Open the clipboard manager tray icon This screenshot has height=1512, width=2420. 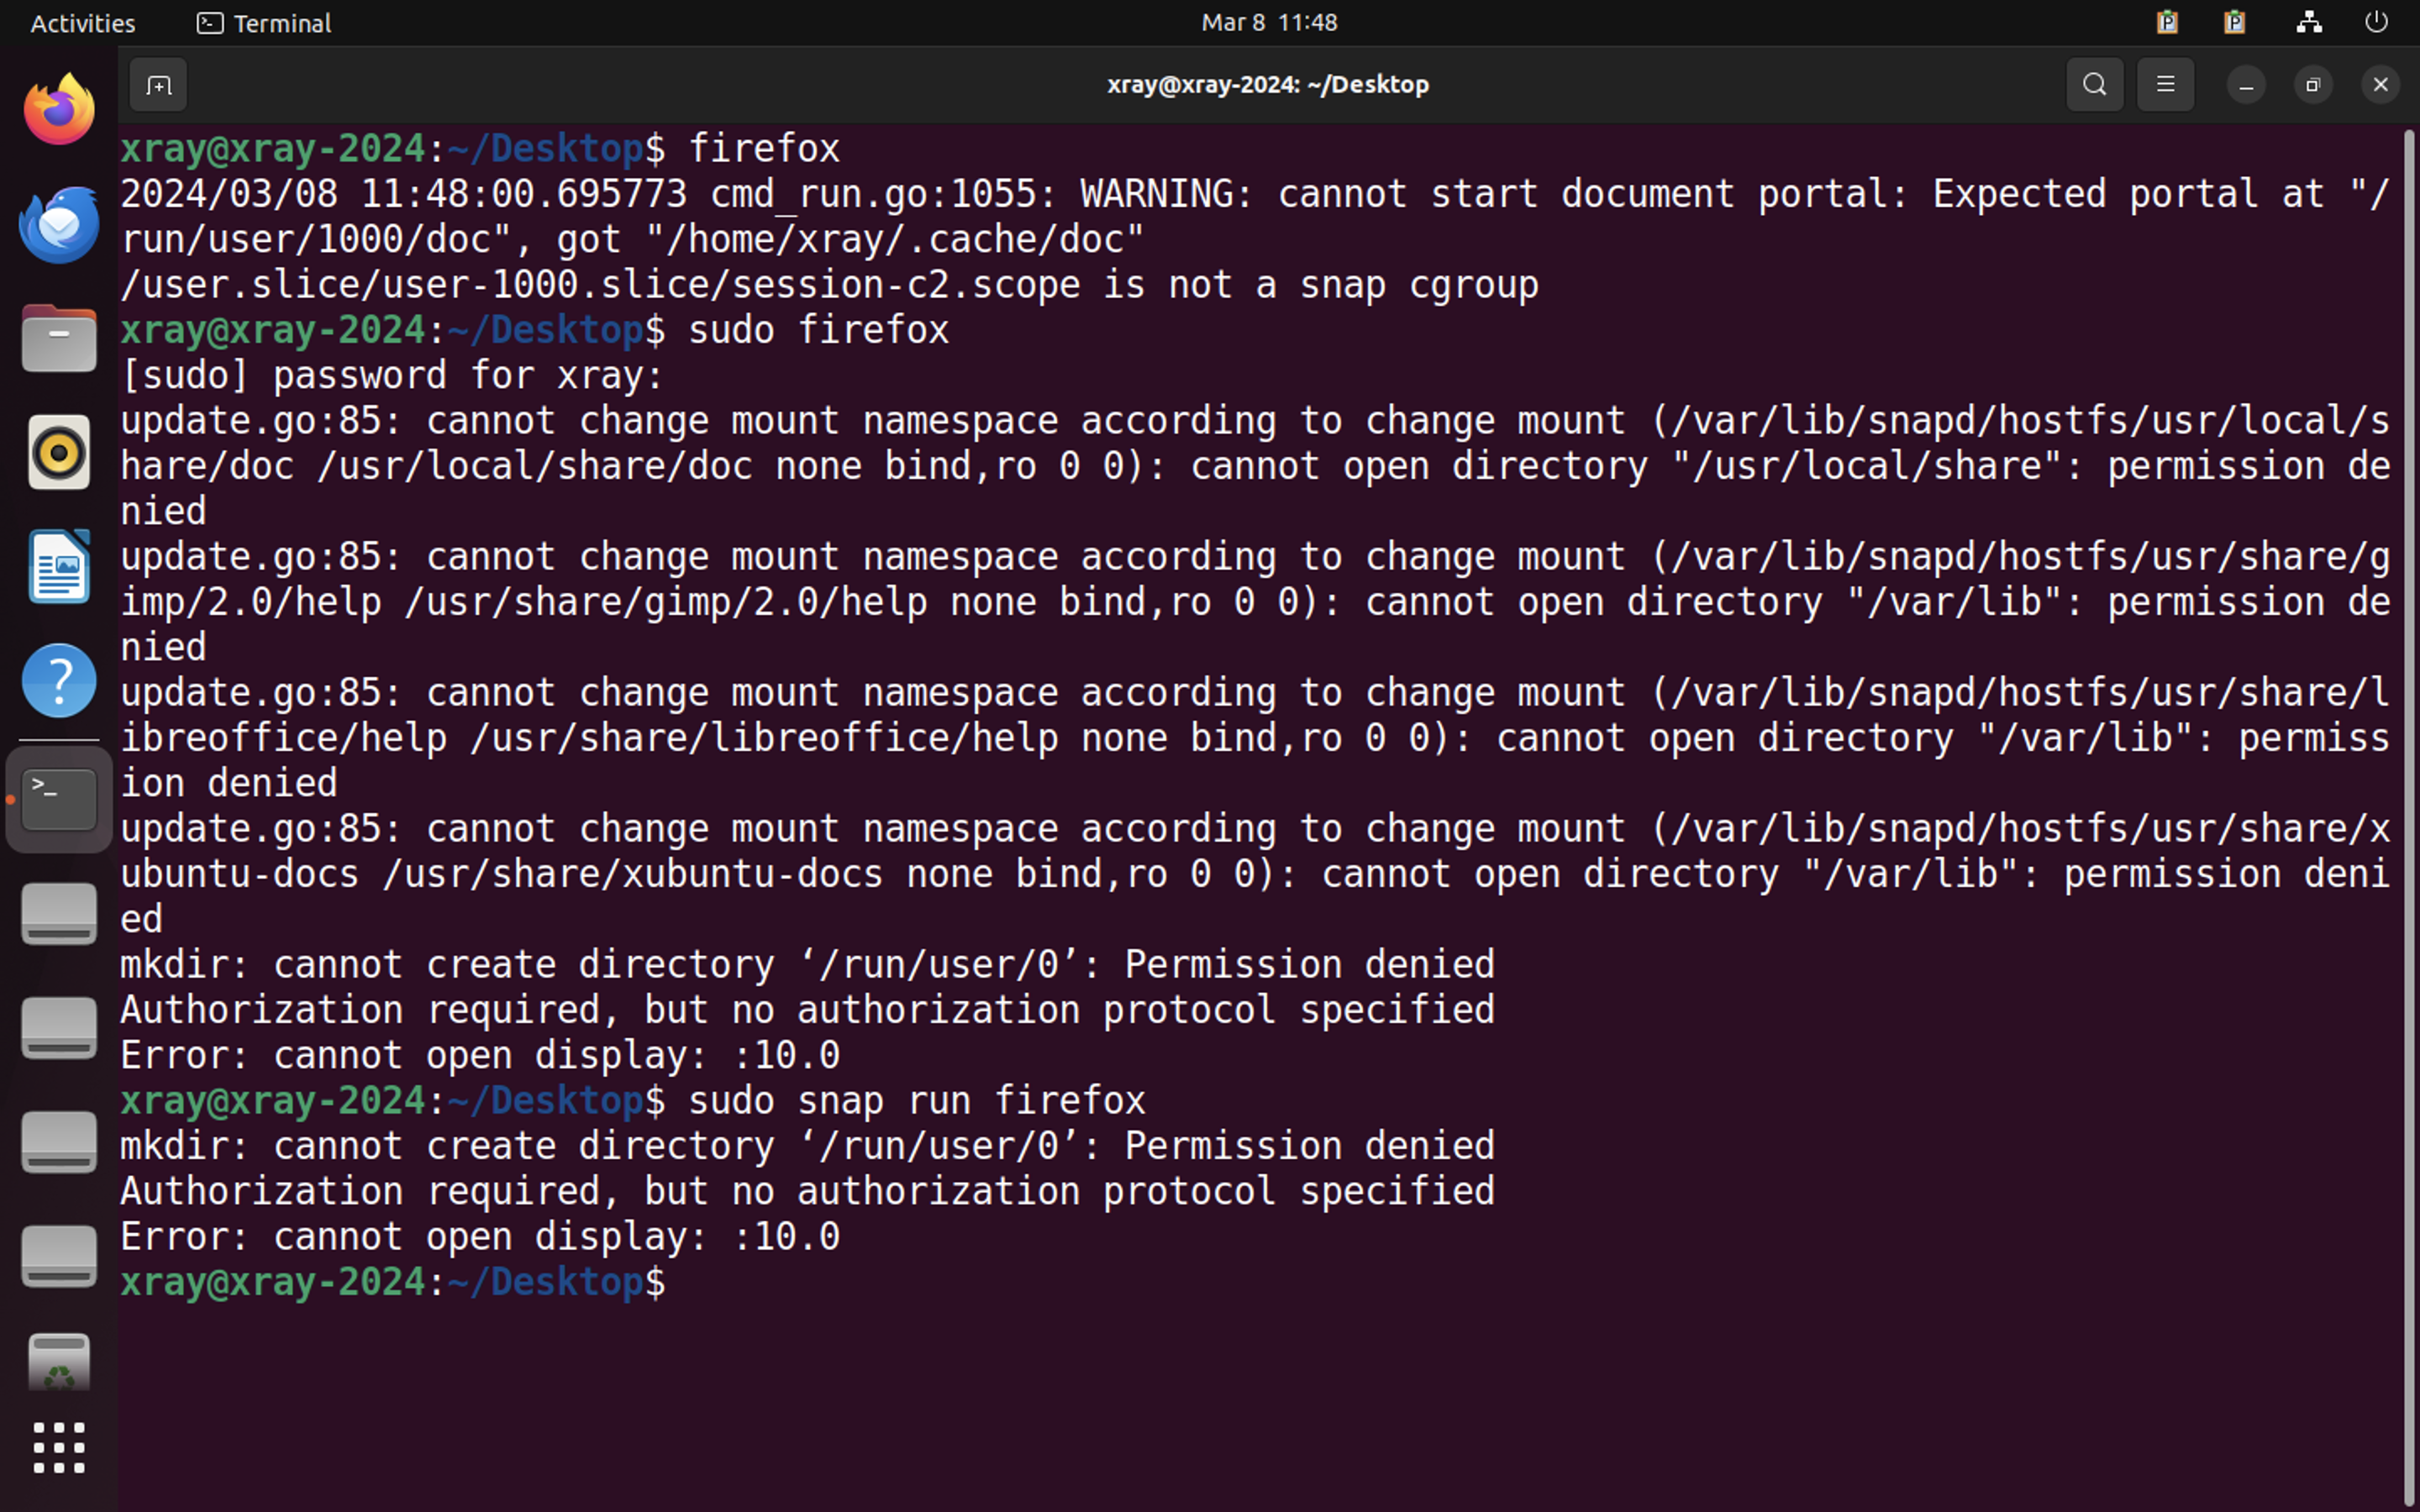click(2167, 22)
